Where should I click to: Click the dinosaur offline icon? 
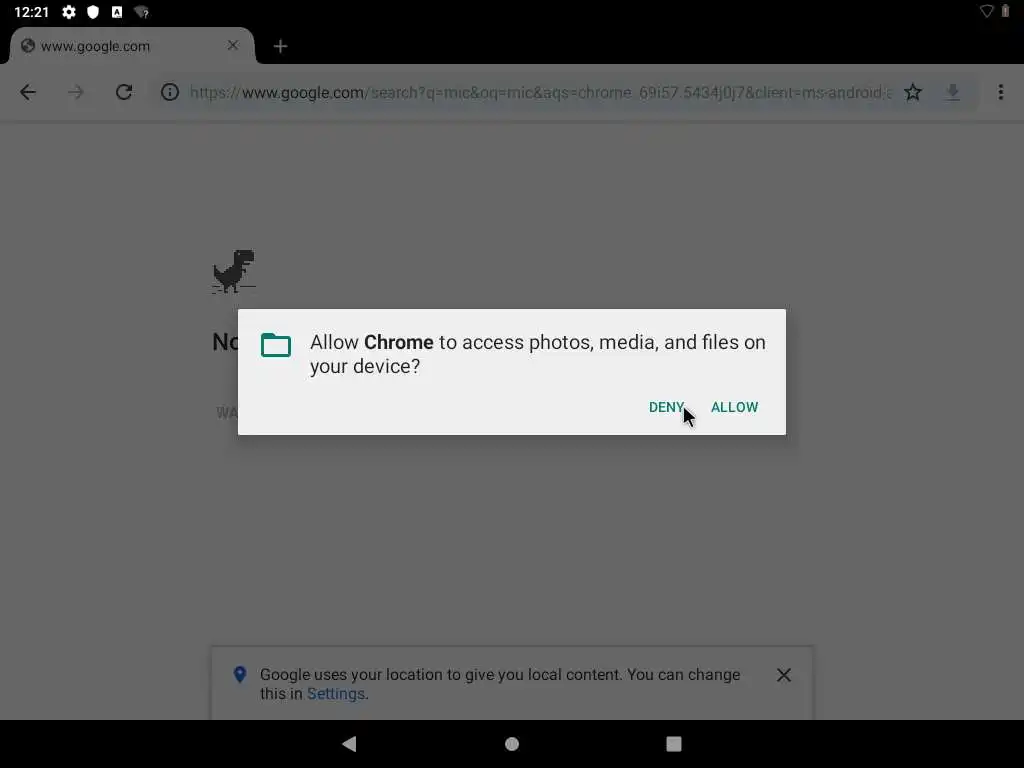click(234, 271)
